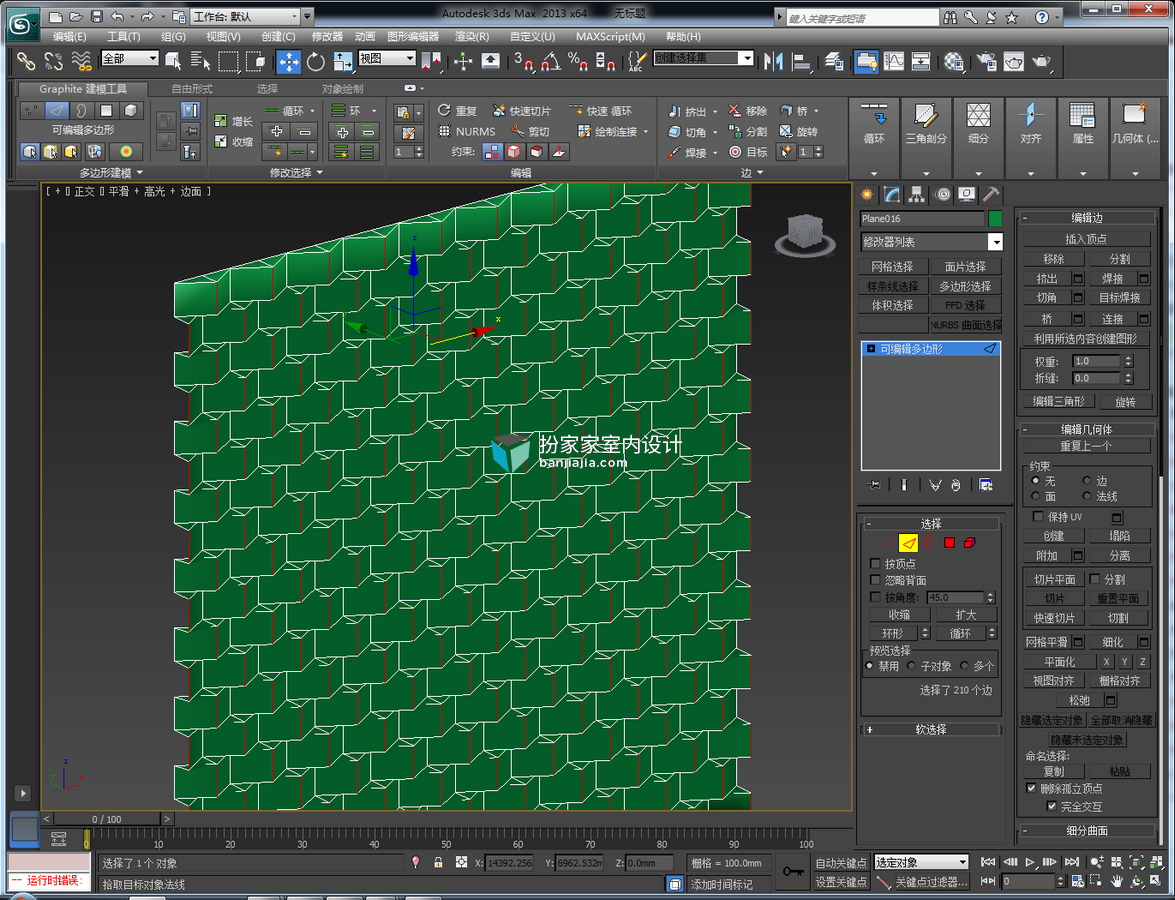Click Play Animation button
Screen dimensions: 1175x900
[1030, 863]
